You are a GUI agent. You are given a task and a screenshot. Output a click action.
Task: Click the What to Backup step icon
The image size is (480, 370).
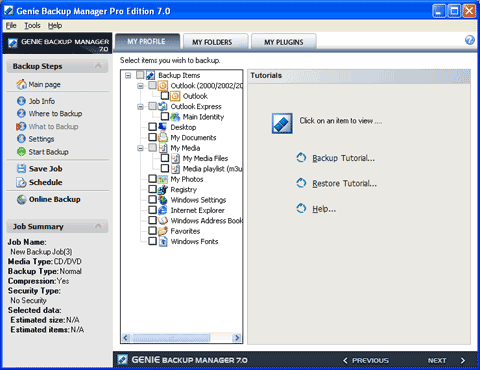21,126
